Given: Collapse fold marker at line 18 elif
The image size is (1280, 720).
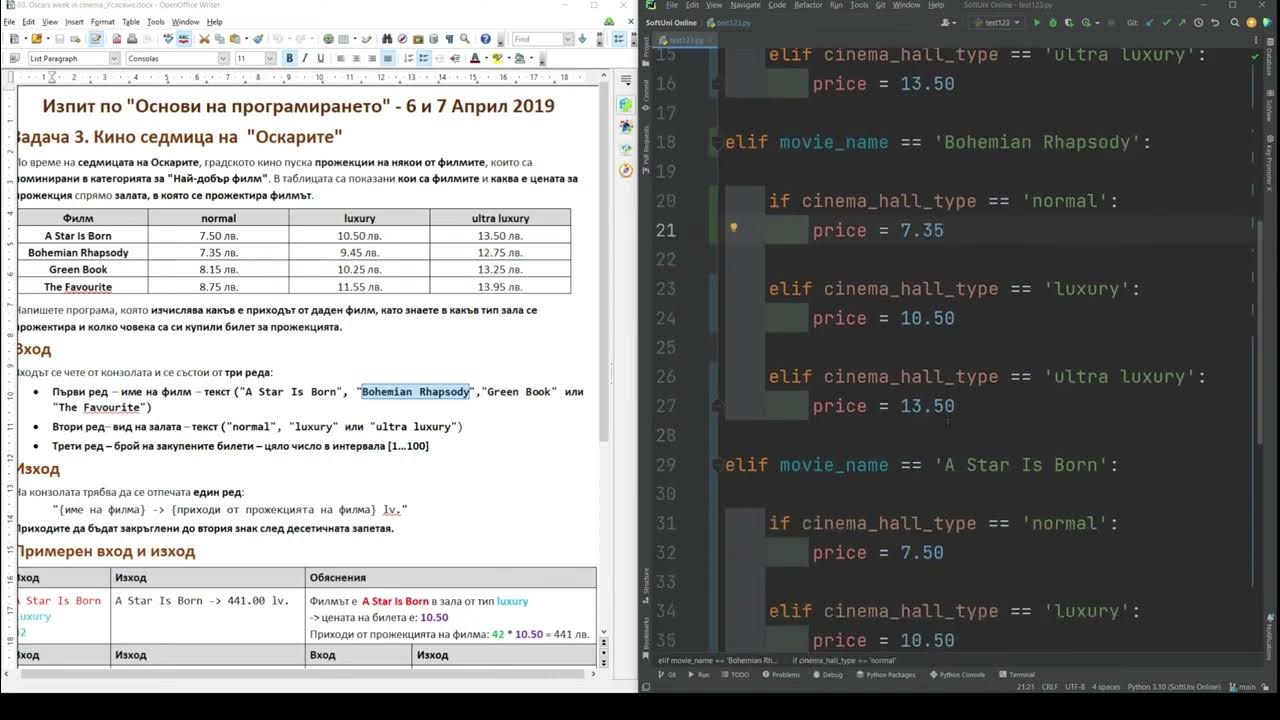Looking at the screenshot, I should [x=717, y=142].
